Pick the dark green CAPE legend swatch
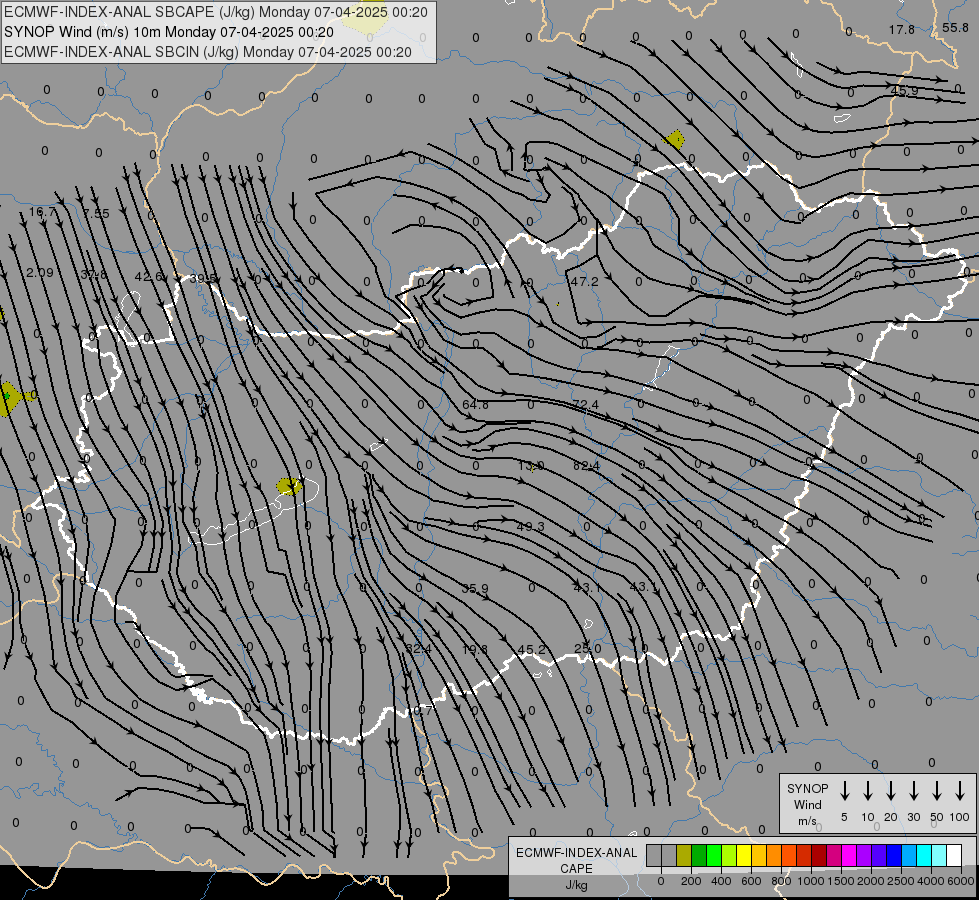The height and width of the screenshot is (900, 979). click(x=699, y=855)
